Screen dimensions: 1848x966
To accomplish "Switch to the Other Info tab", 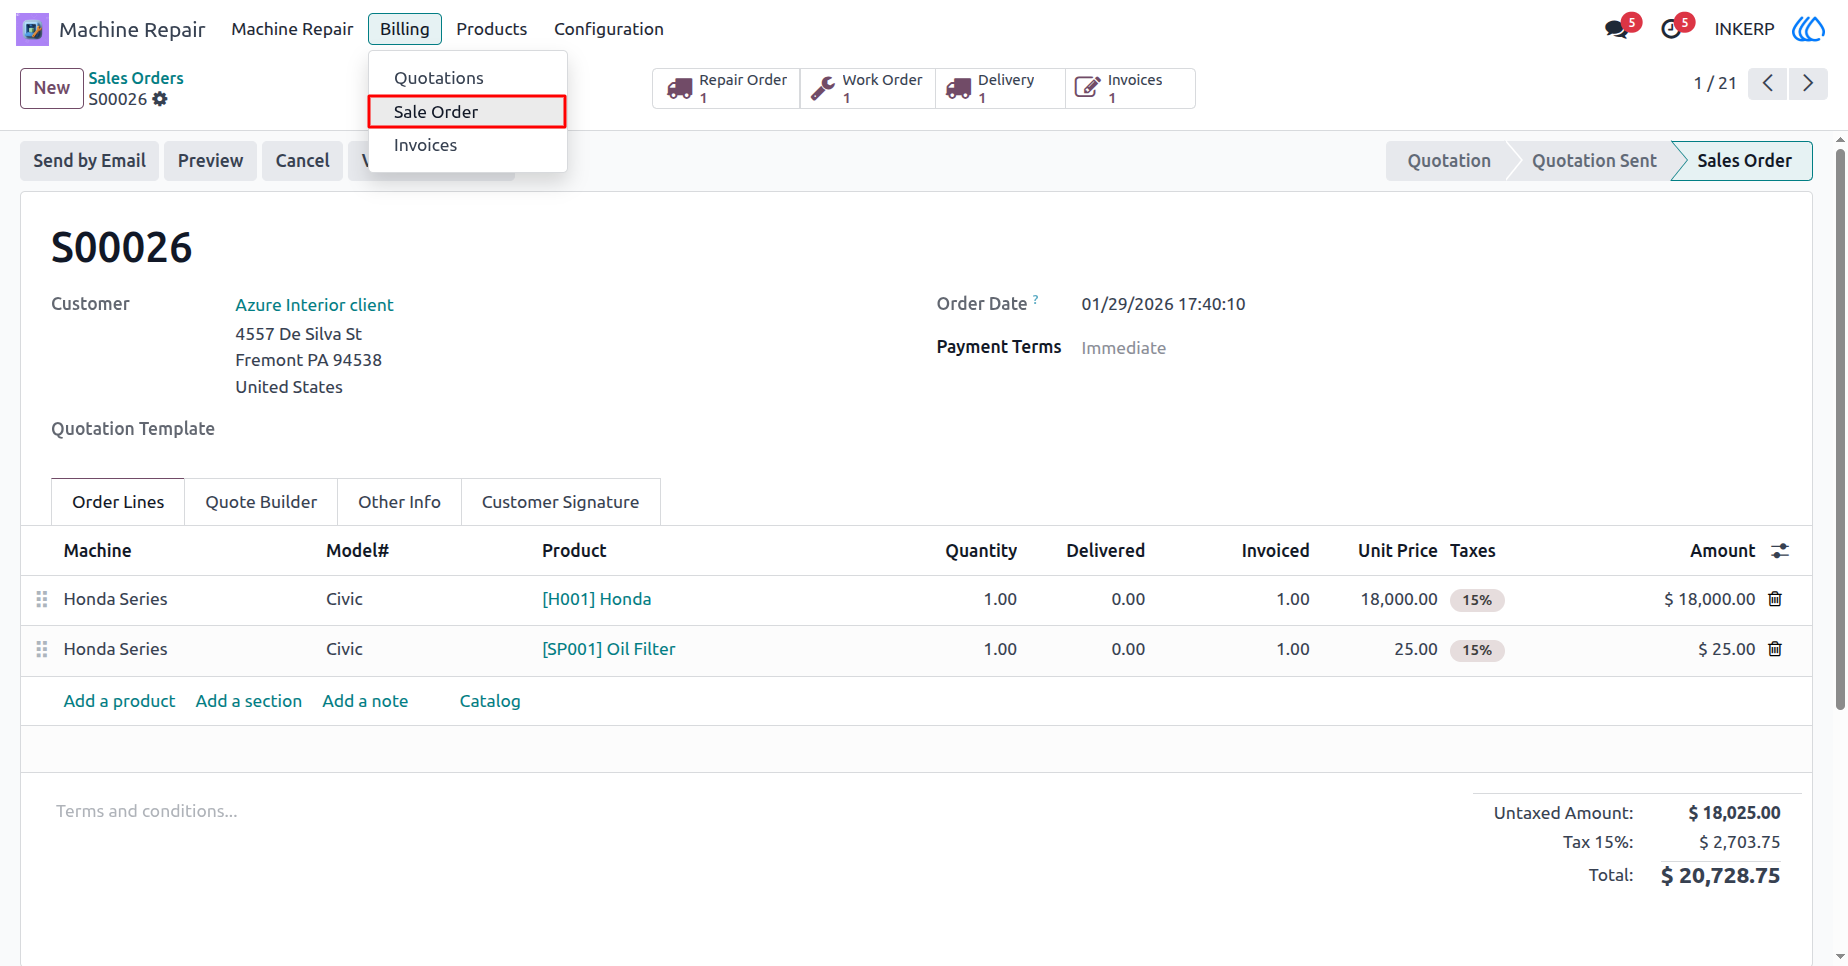I will (399, 502).
